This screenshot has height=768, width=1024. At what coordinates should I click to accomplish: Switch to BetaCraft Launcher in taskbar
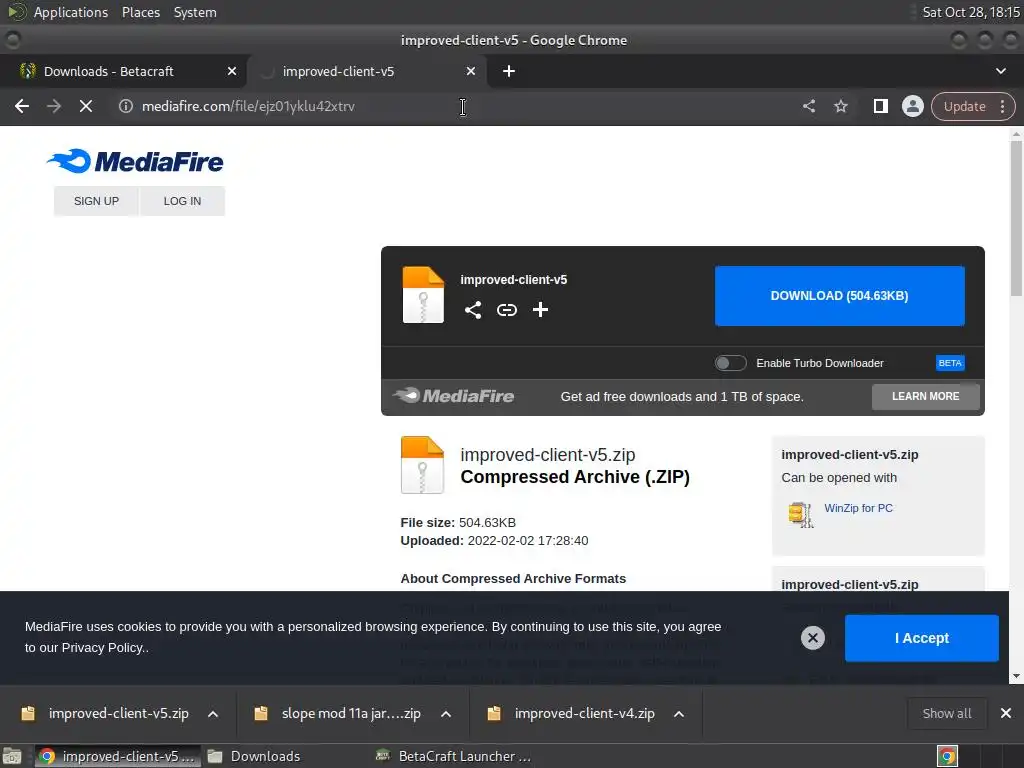pos(455,756)
